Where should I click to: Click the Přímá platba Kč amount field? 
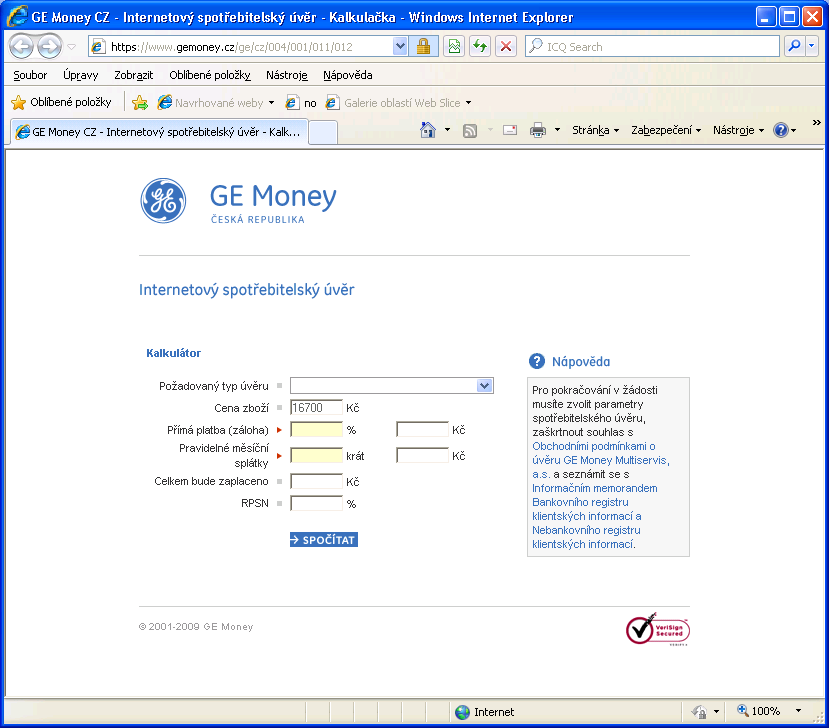422,429
